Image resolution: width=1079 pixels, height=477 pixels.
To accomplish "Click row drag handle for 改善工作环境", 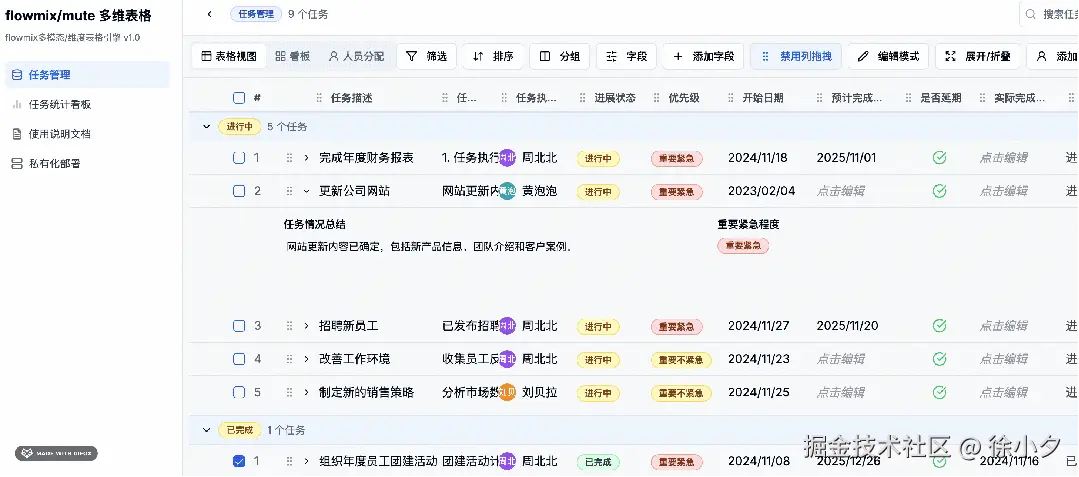I will pos(289,359).
